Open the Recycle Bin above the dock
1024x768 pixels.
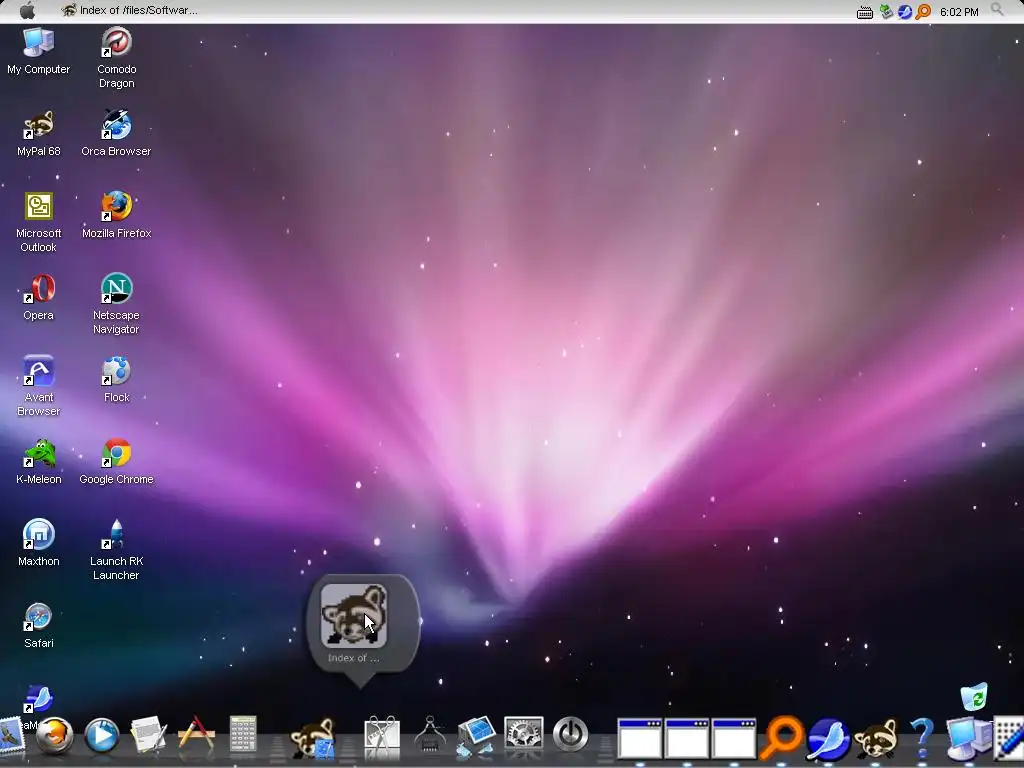[x=974, y=696]
